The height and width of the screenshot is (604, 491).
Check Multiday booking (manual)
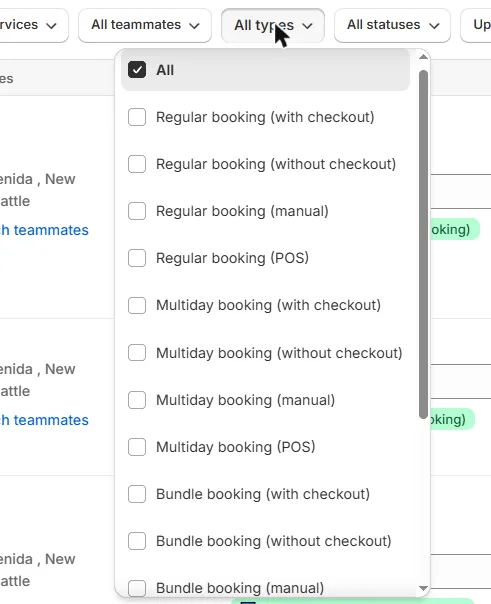tap(137, 400)
